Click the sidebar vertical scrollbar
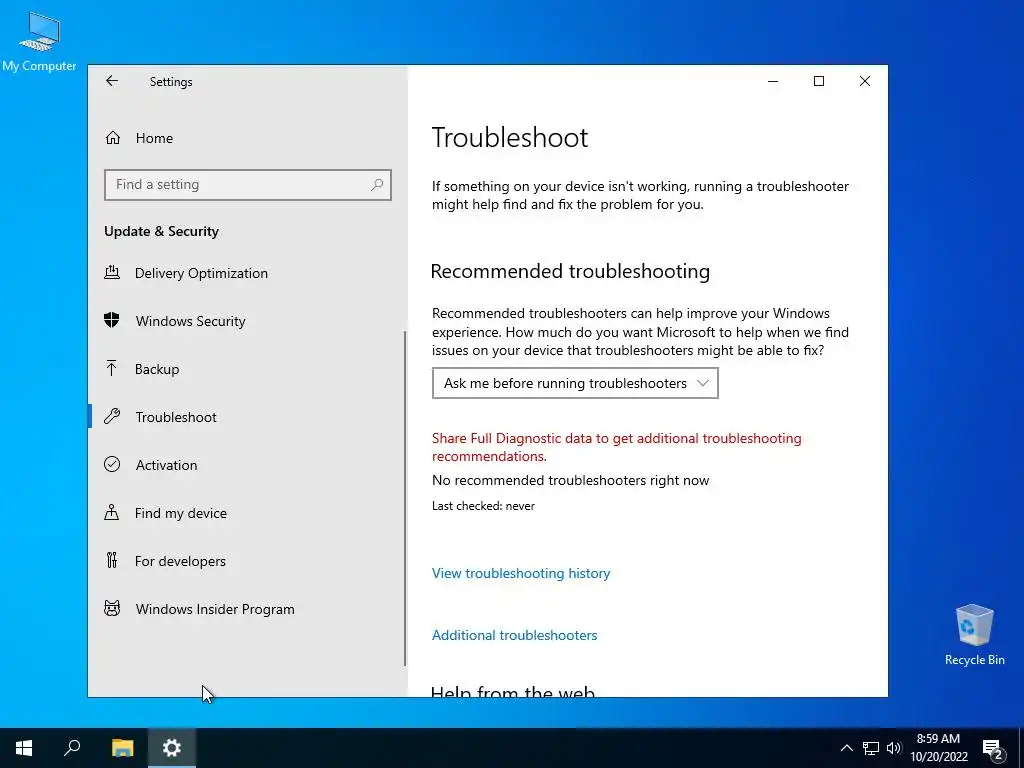This screenshot has height=768, width=1024. pyautogui.click(x=405, y=498)
